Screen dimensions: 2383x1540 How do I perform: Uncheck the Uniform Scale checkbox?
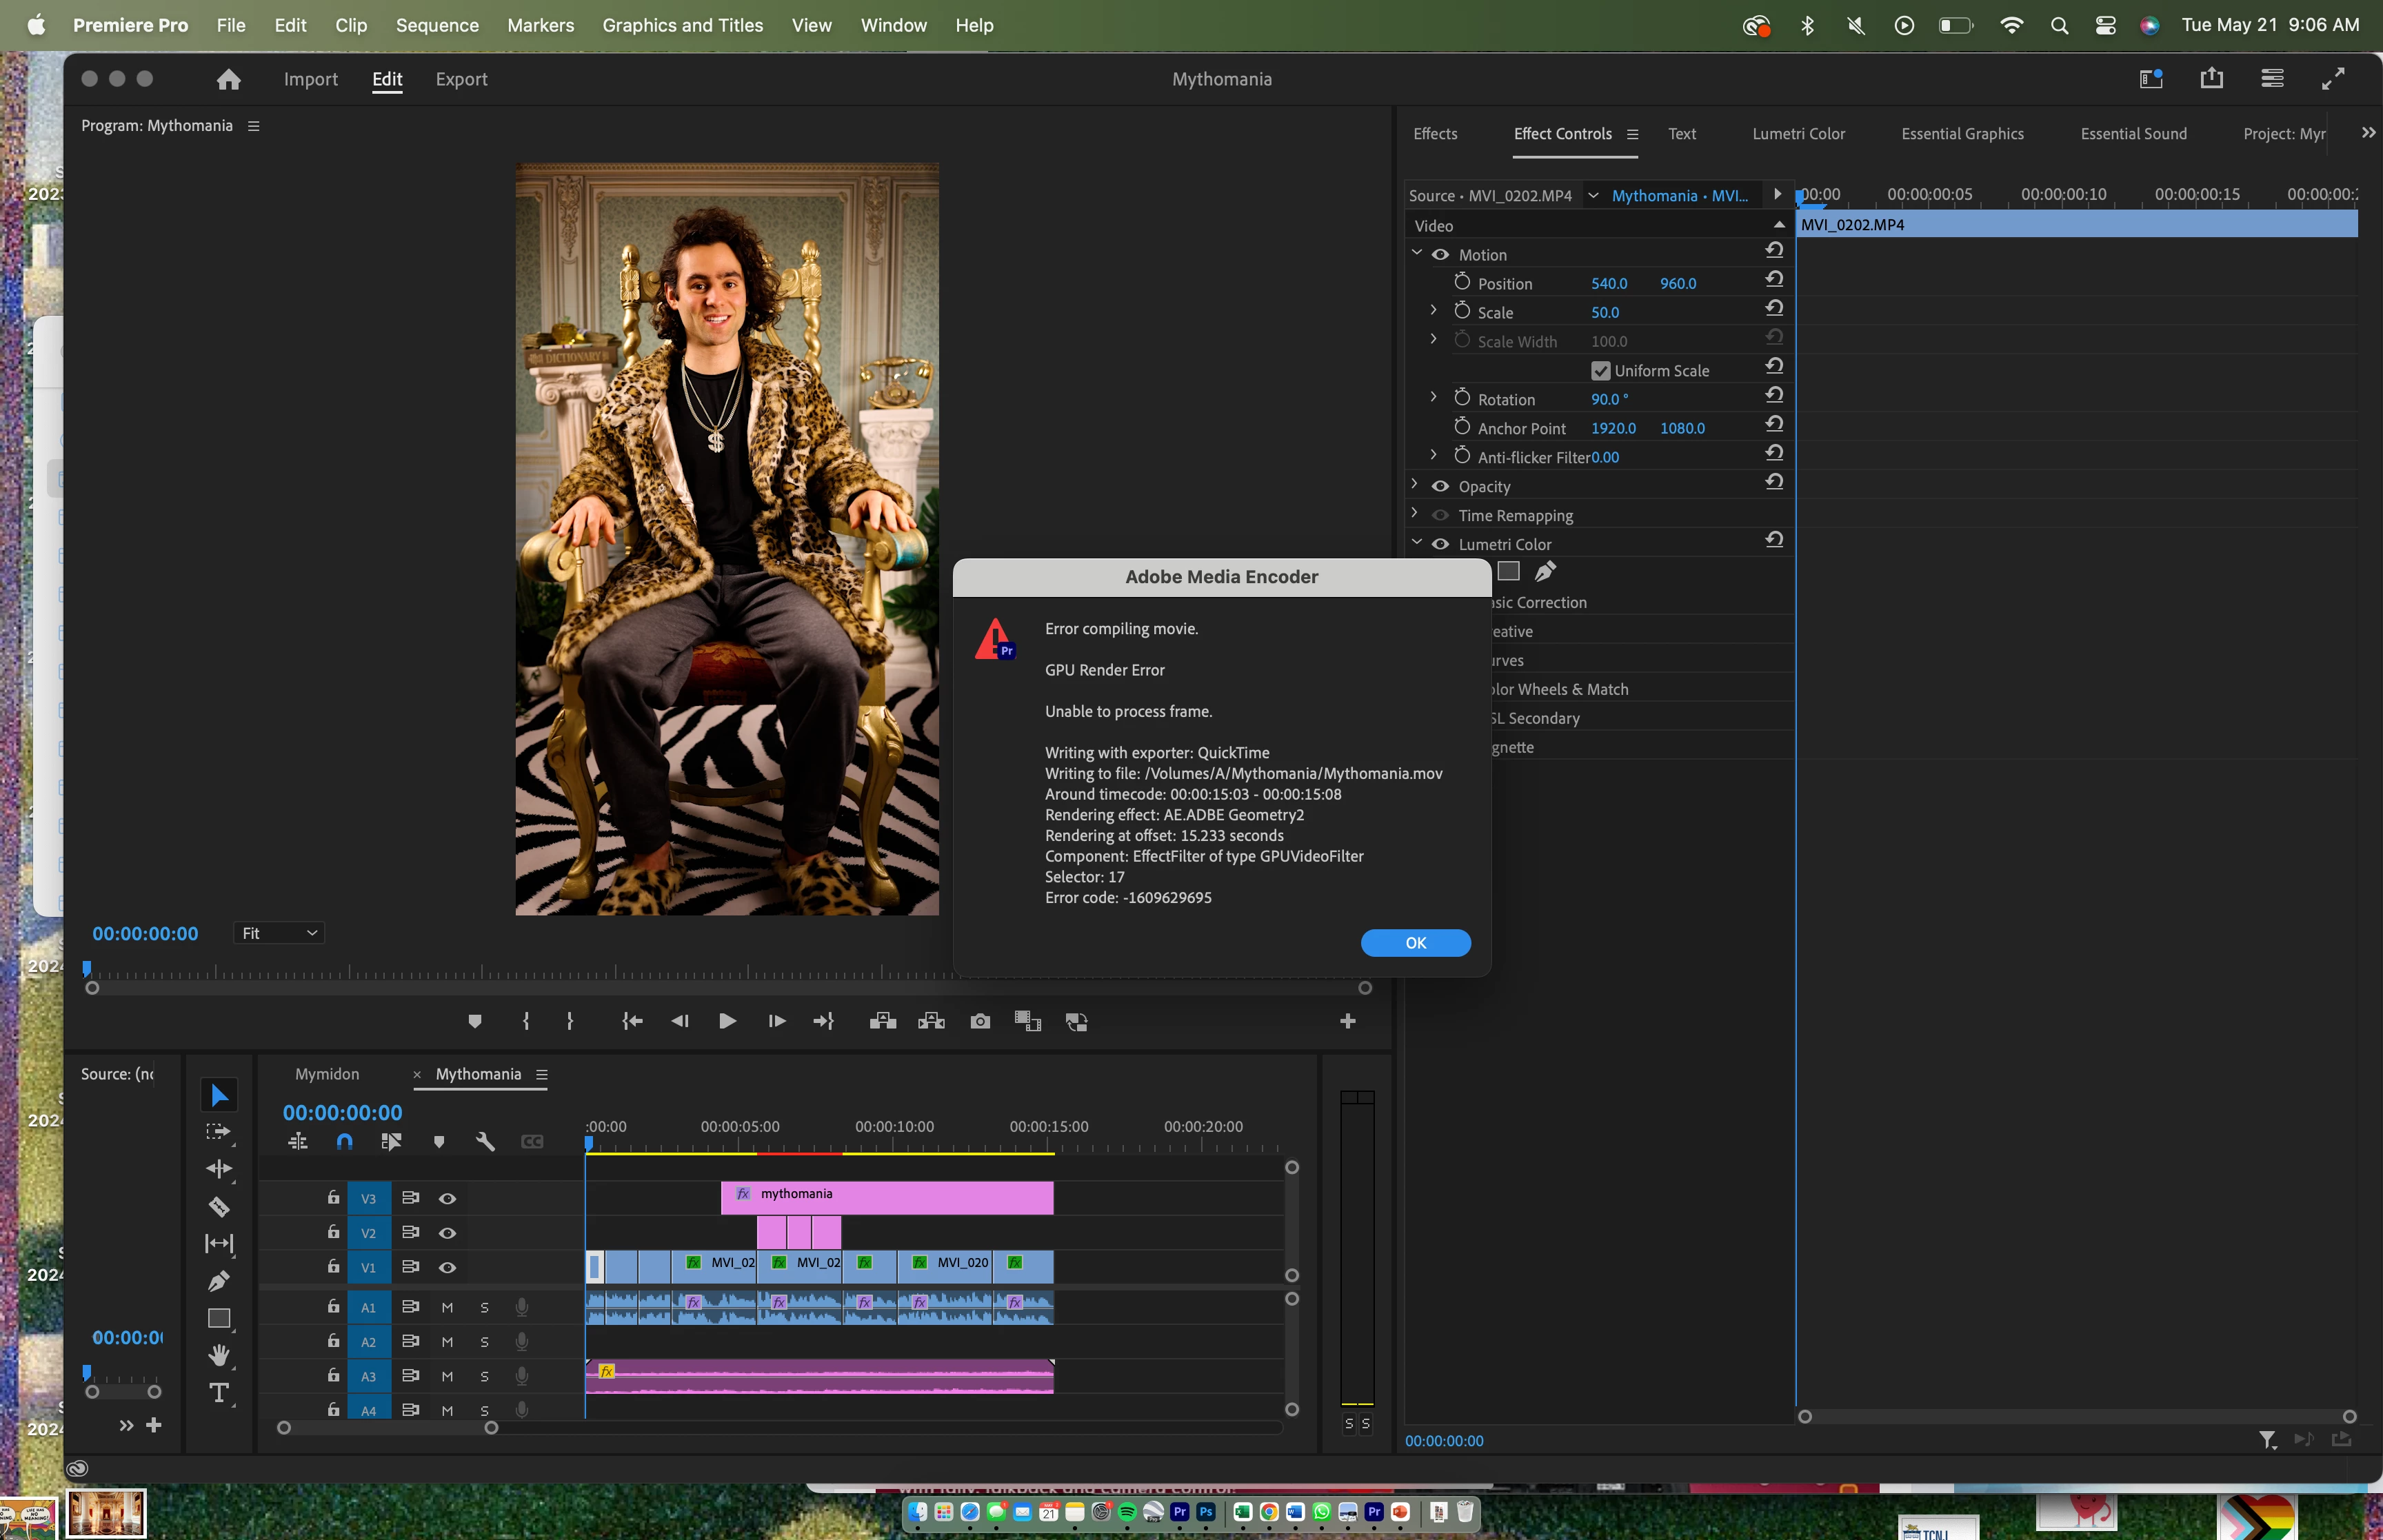(1600, 371)
